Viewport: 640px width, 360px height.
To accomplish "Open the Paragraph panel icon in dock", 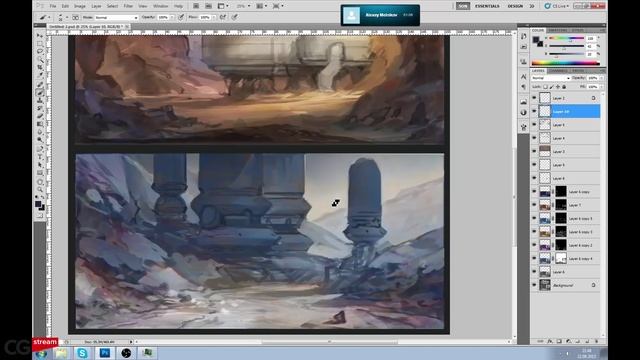I will click(524, 87).
